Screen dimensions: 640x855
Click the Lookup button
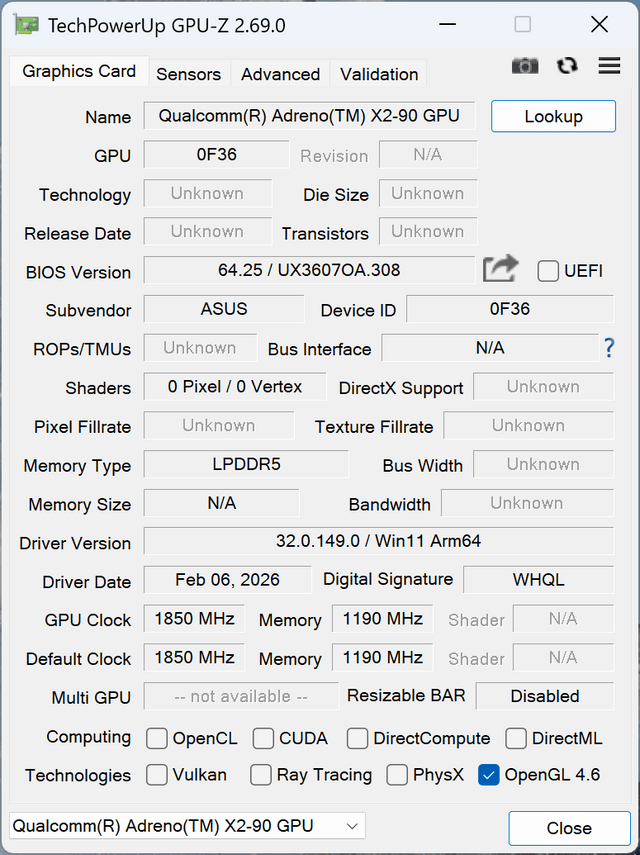coord(553,116)
